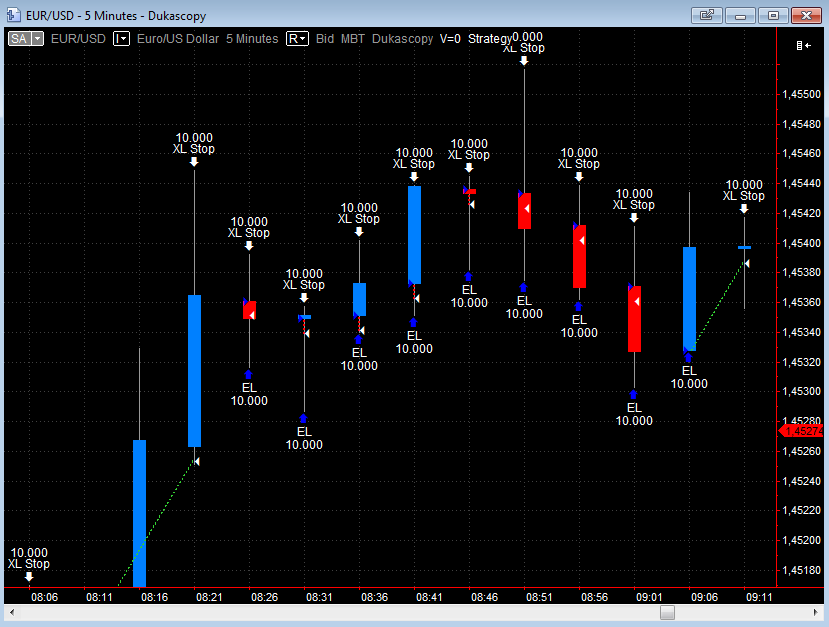Click the 09:11 time axis label
This screenshot has width=829, height=627.
coord(759,597)
